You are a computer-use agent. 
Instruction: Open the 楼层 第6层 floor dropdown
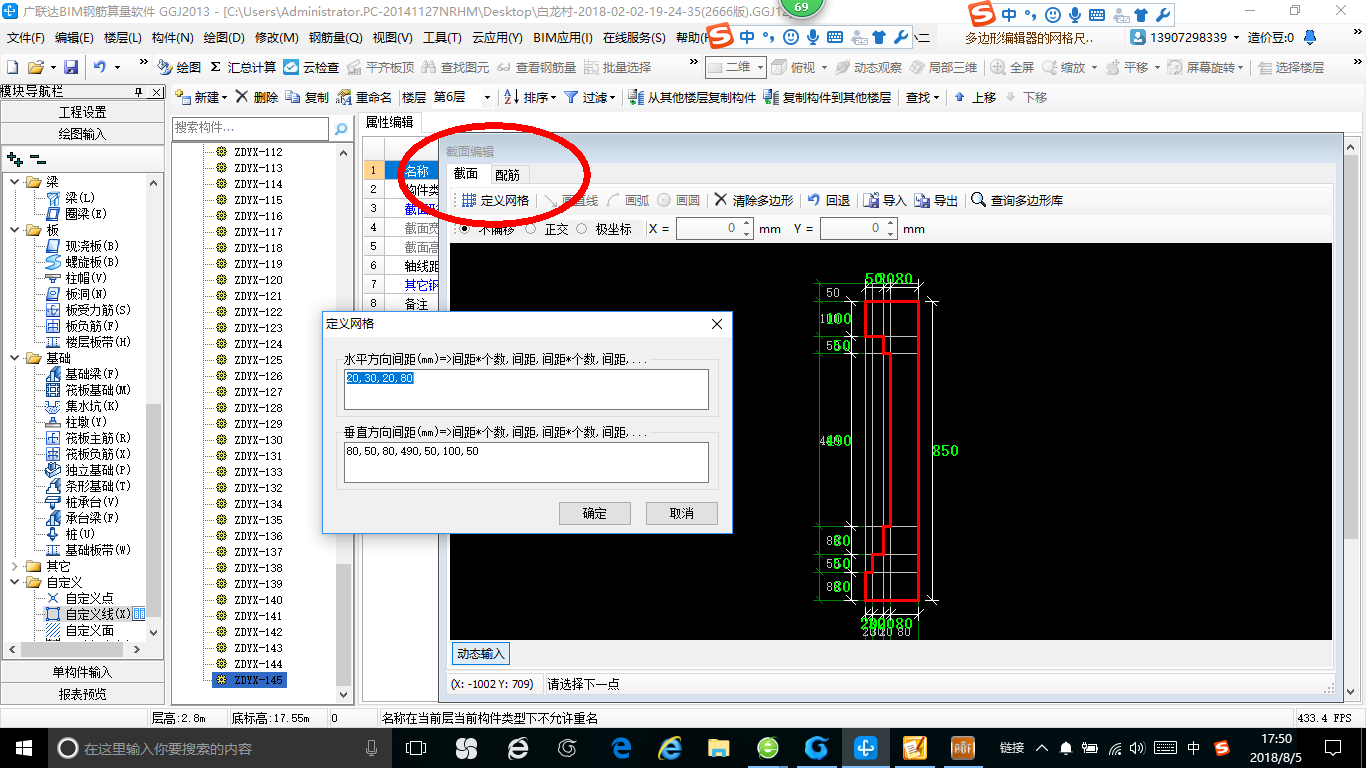(x=487, y=97)
